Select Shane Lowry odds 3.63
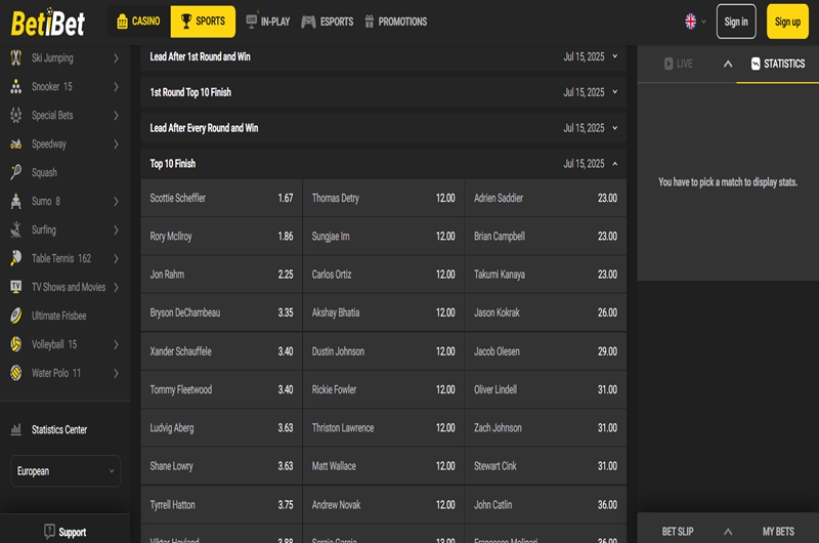The image size is (819, 543). pos(221,466)
